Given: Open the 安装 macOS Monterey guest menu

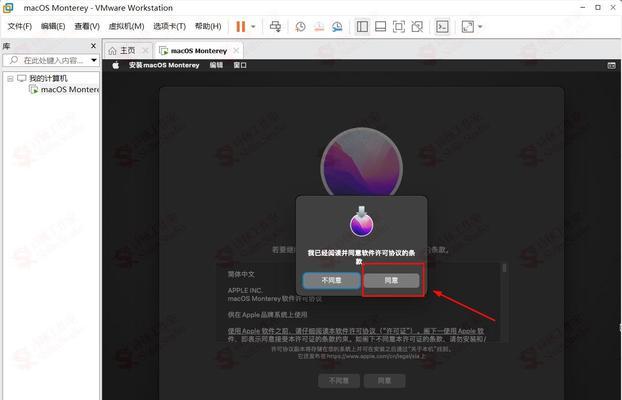Looking at the screenshot, I should coord(164,65).
